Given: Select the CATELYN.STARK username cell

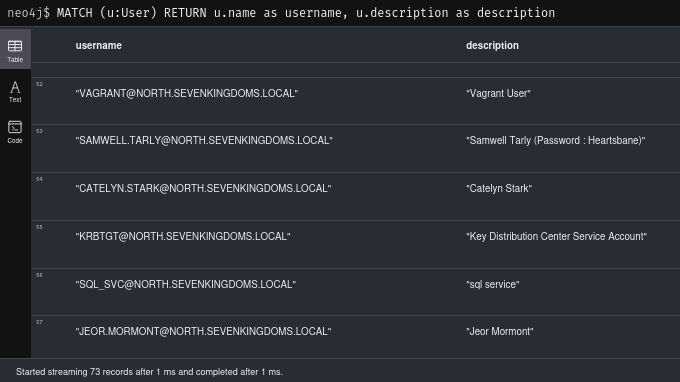Looking at the screenshot, I should (203, 188).
